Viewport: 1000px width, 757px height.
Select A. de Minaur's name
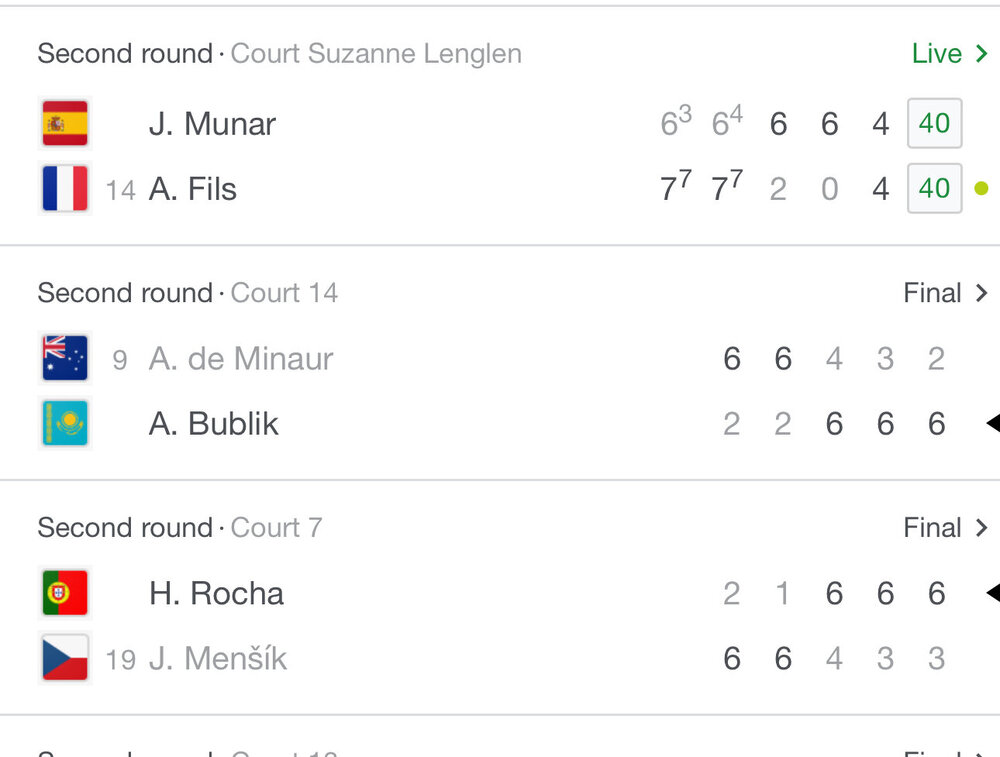241,359
